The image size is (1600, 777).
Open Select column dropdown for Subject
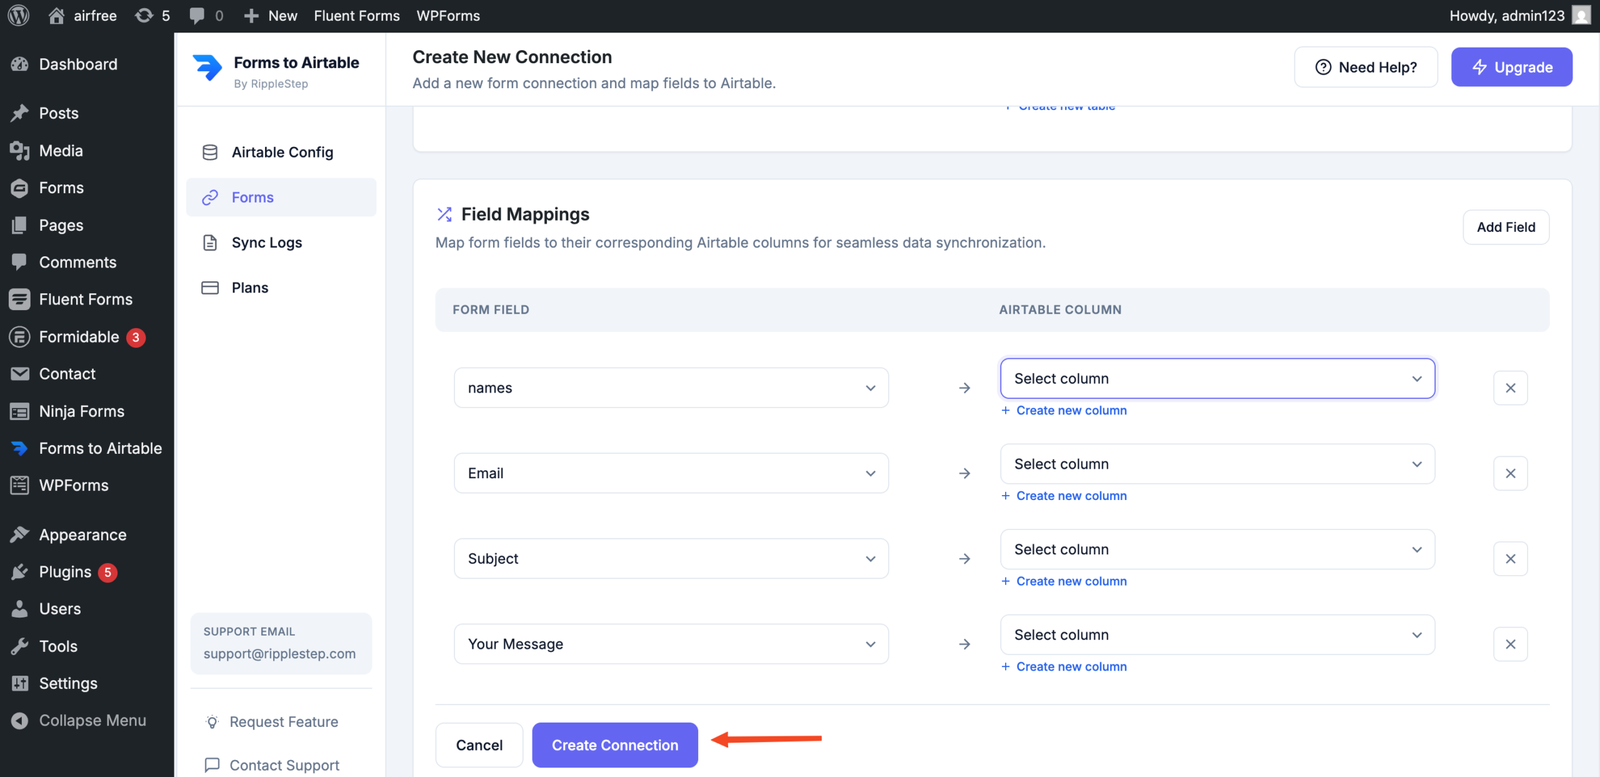coord(1218,549)
